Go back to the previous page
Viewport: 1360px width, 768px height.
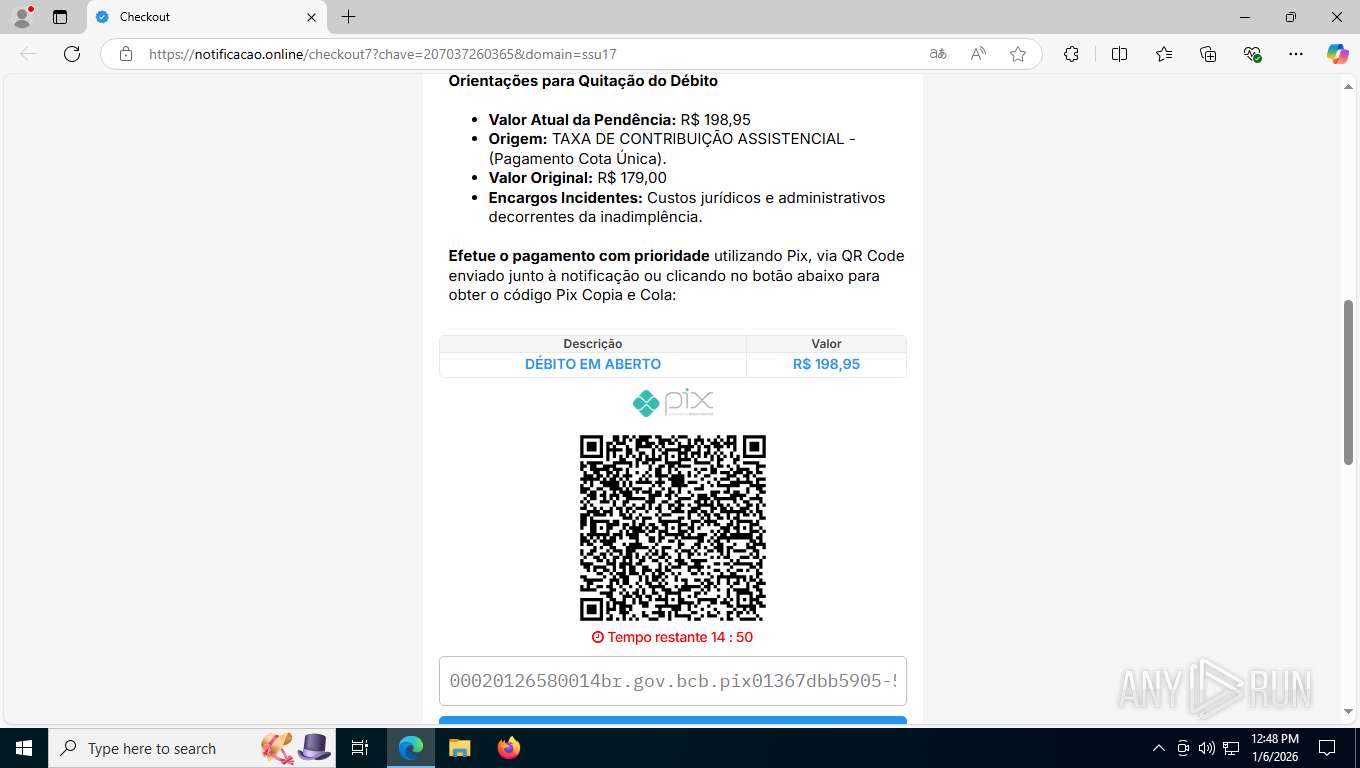28,54
